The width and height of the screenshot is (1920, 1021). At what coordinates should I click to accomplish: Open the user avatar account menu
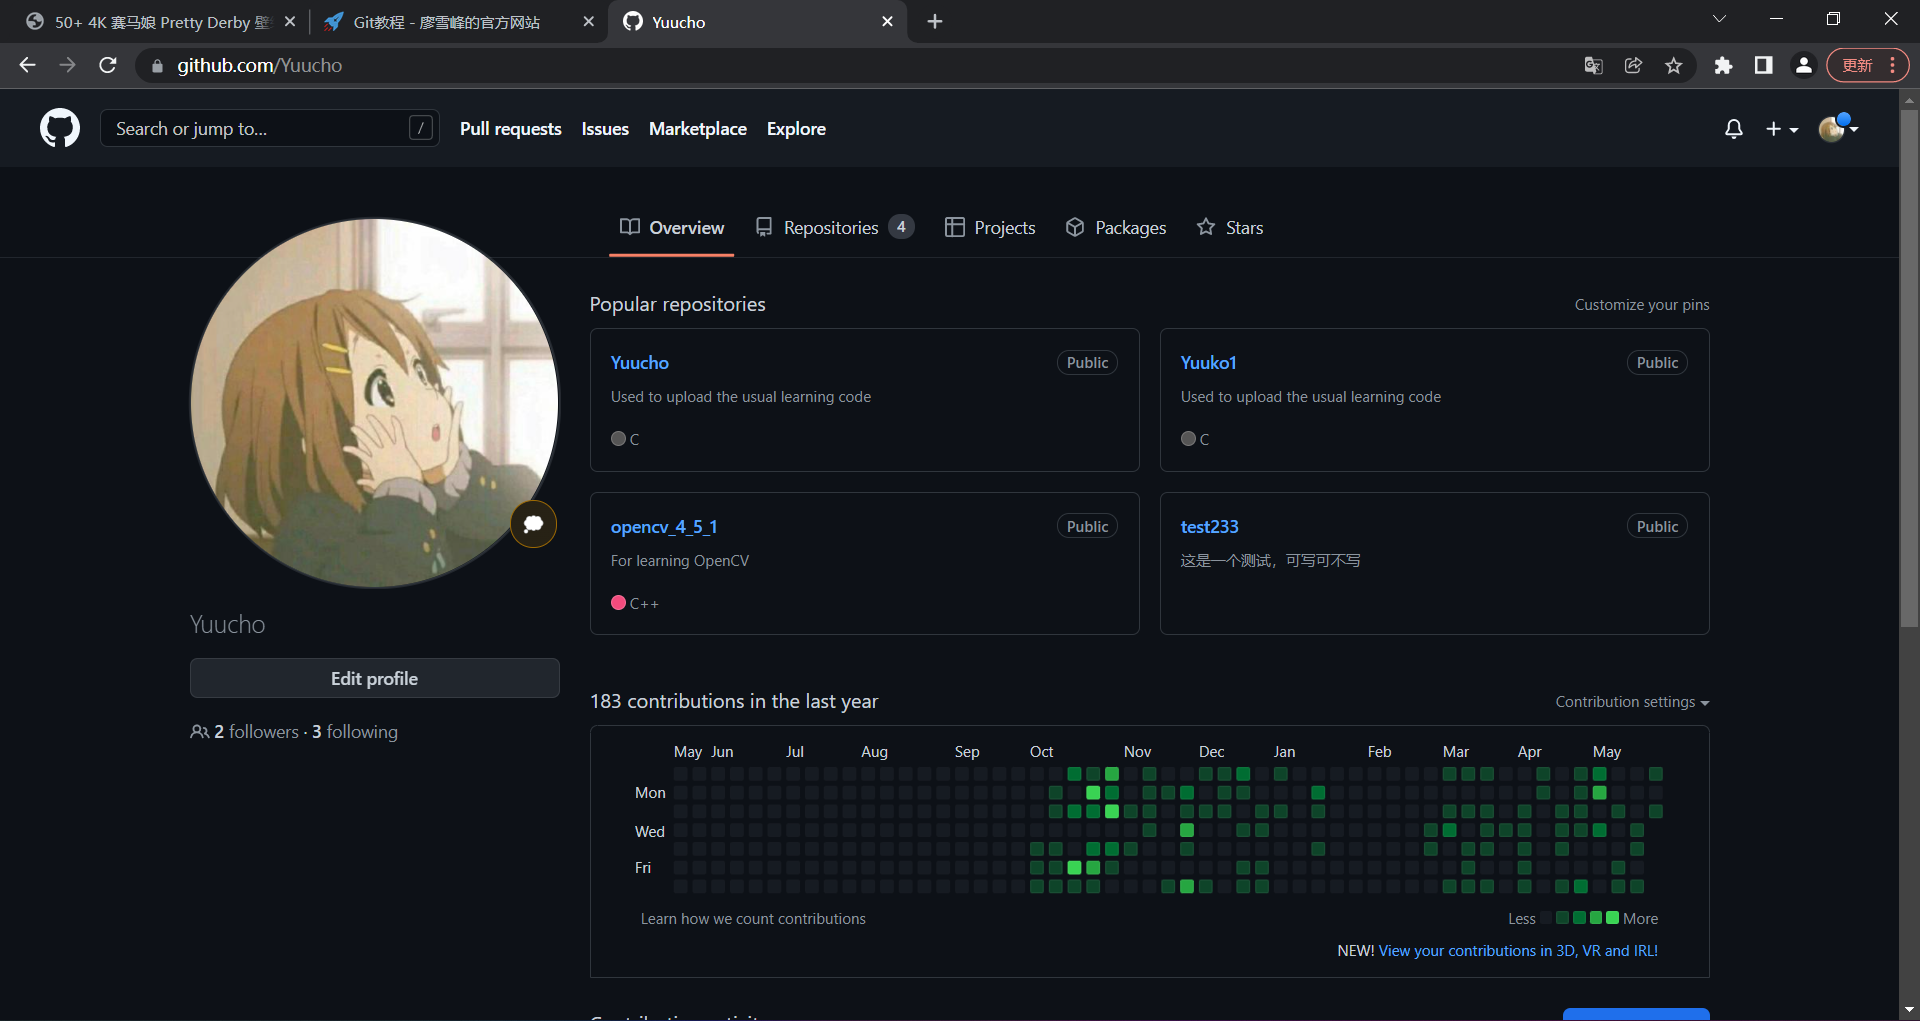[1838, 128]
